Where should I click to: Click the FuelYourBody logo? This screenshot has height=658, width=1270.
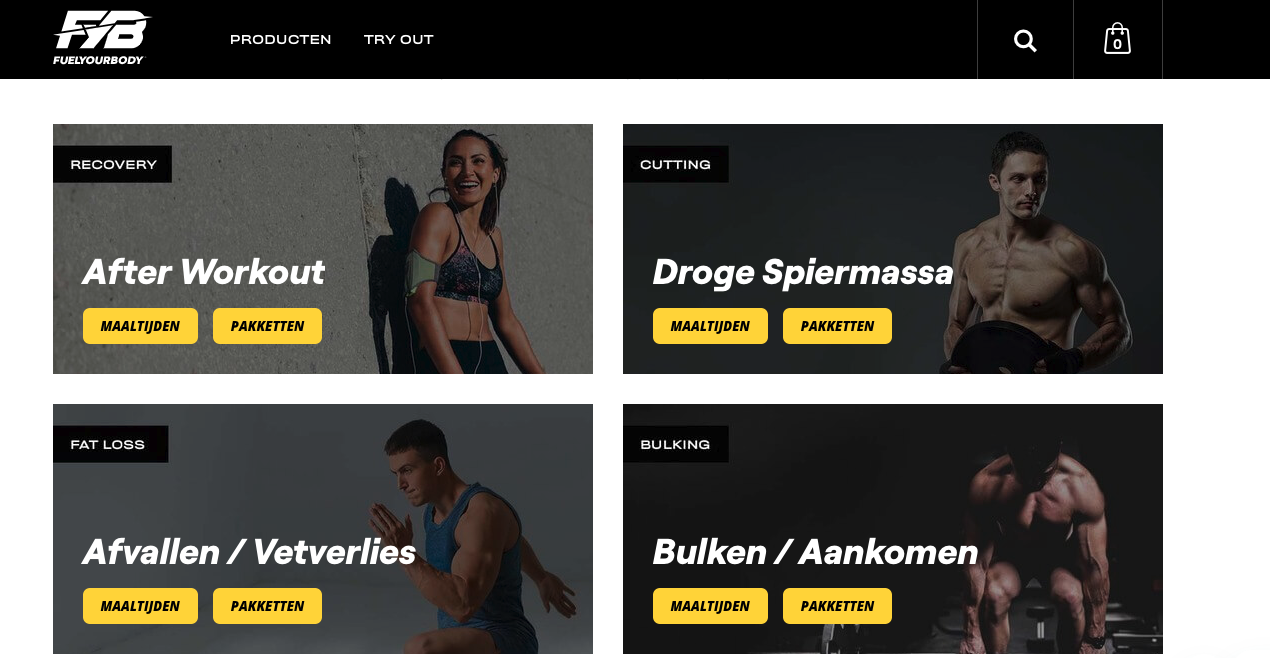tap(101, 38)
